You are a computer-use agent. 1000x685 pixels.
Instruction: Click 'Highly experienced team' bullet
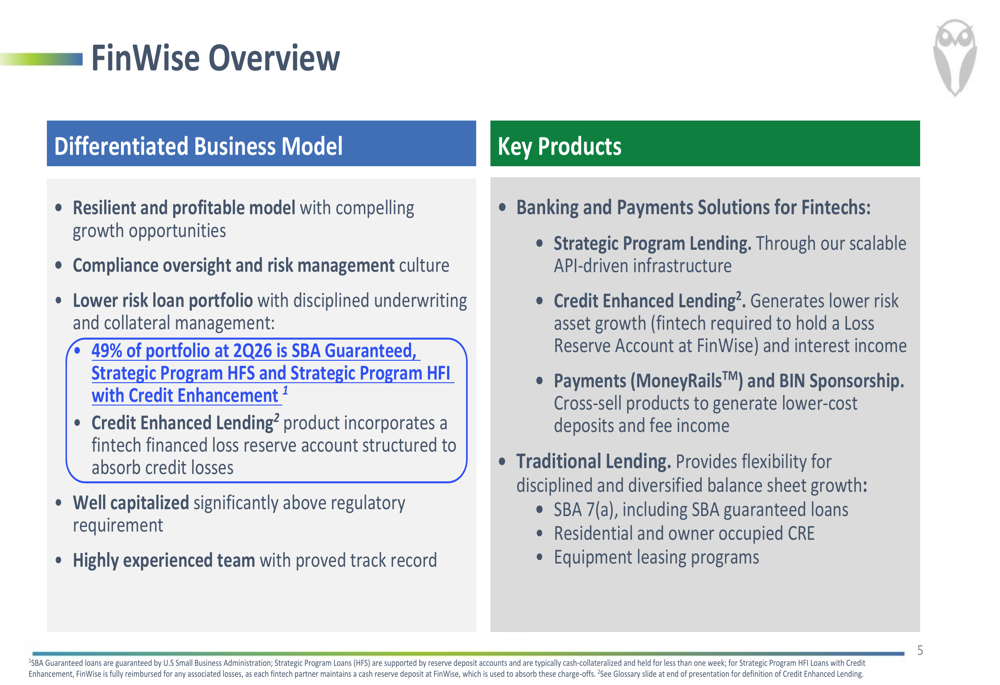[x=254, y=560]
